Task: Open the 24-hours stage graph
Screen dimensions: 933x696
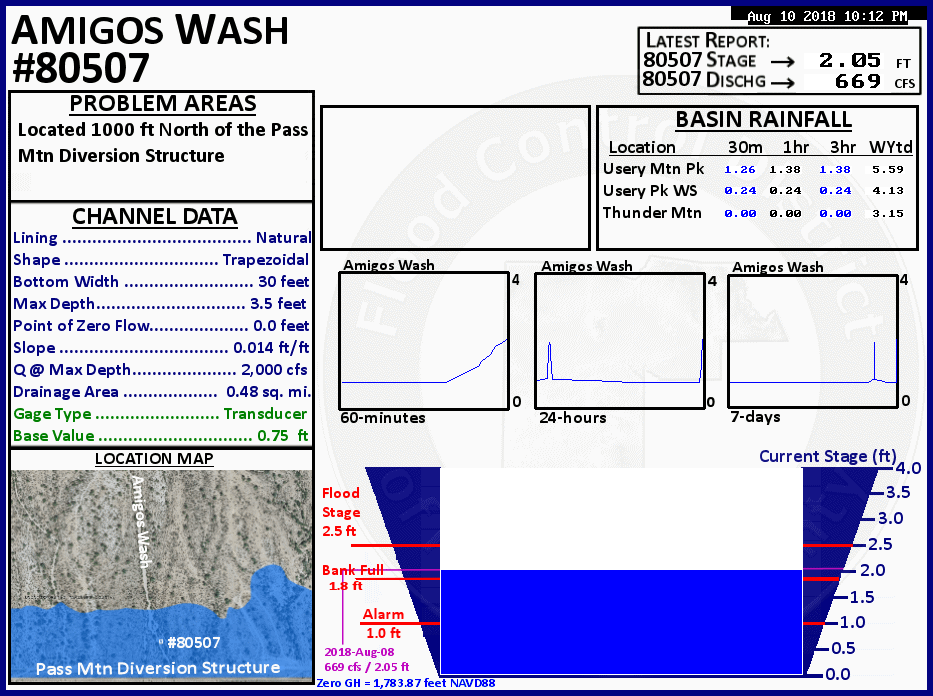Action: click(x=620, y=340)
